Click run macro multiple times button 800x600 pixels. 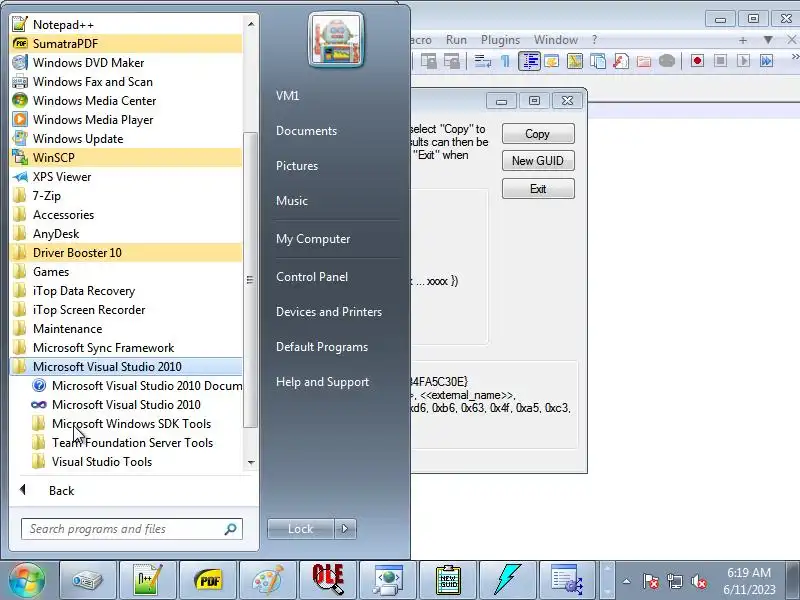766,61
